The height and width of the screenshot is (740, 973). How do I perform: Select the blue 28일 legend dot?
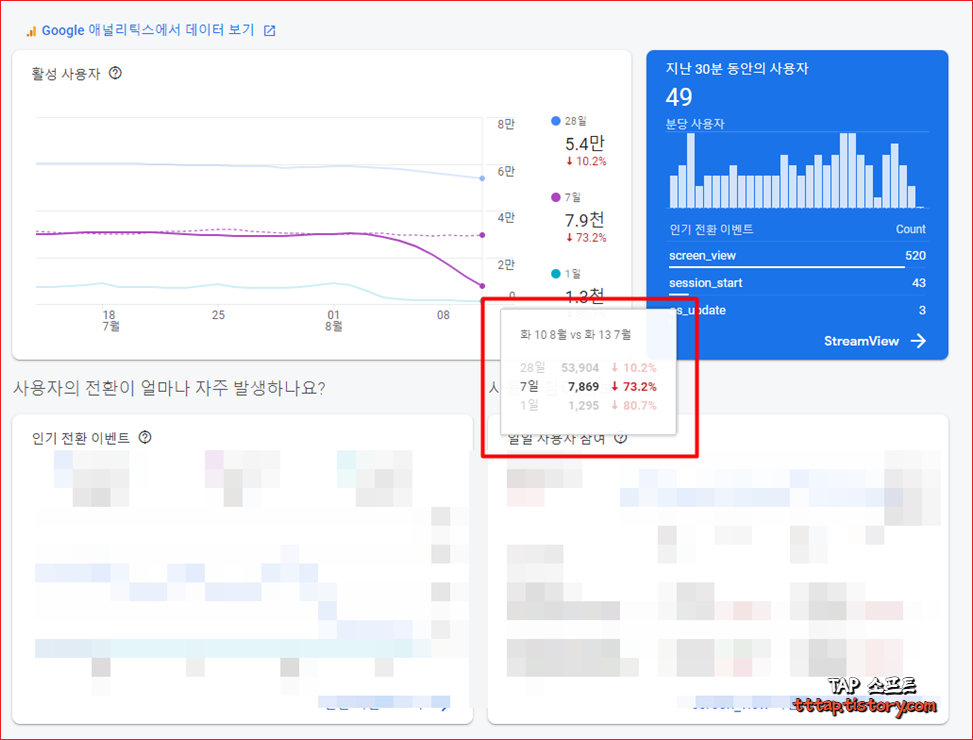(x=555, y=121)
